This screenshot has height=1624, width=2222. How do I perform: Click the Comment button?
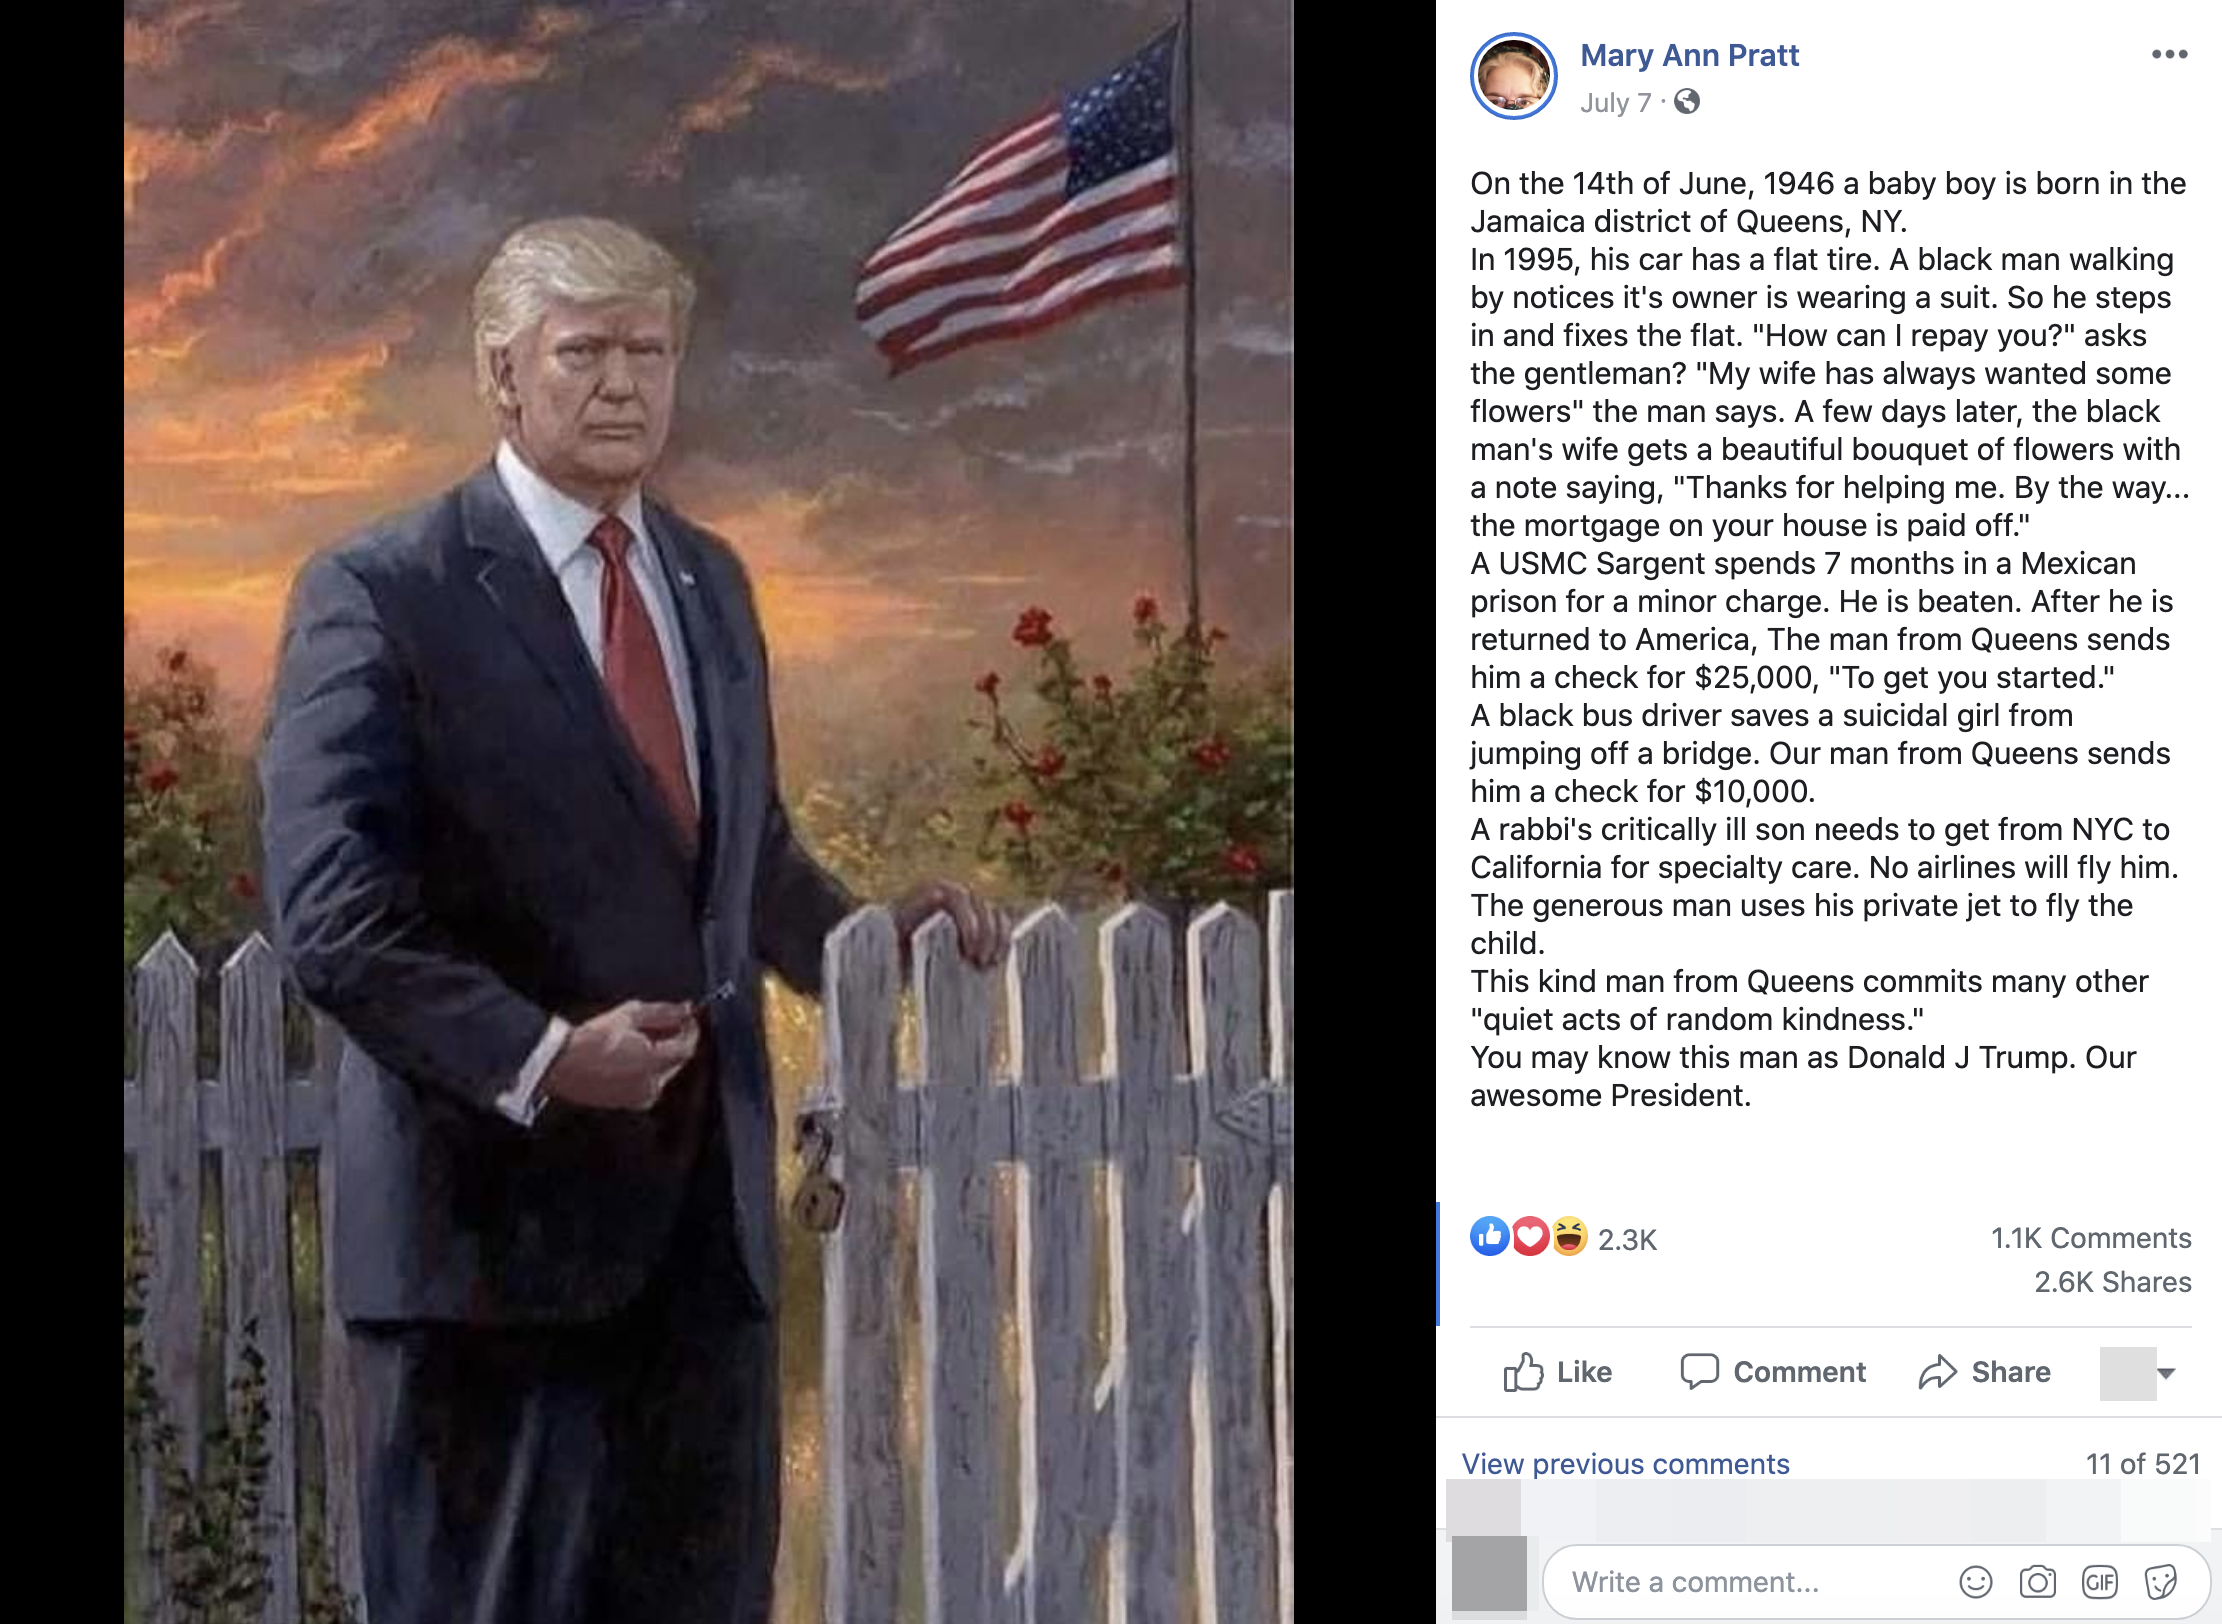[1773, 1372]
